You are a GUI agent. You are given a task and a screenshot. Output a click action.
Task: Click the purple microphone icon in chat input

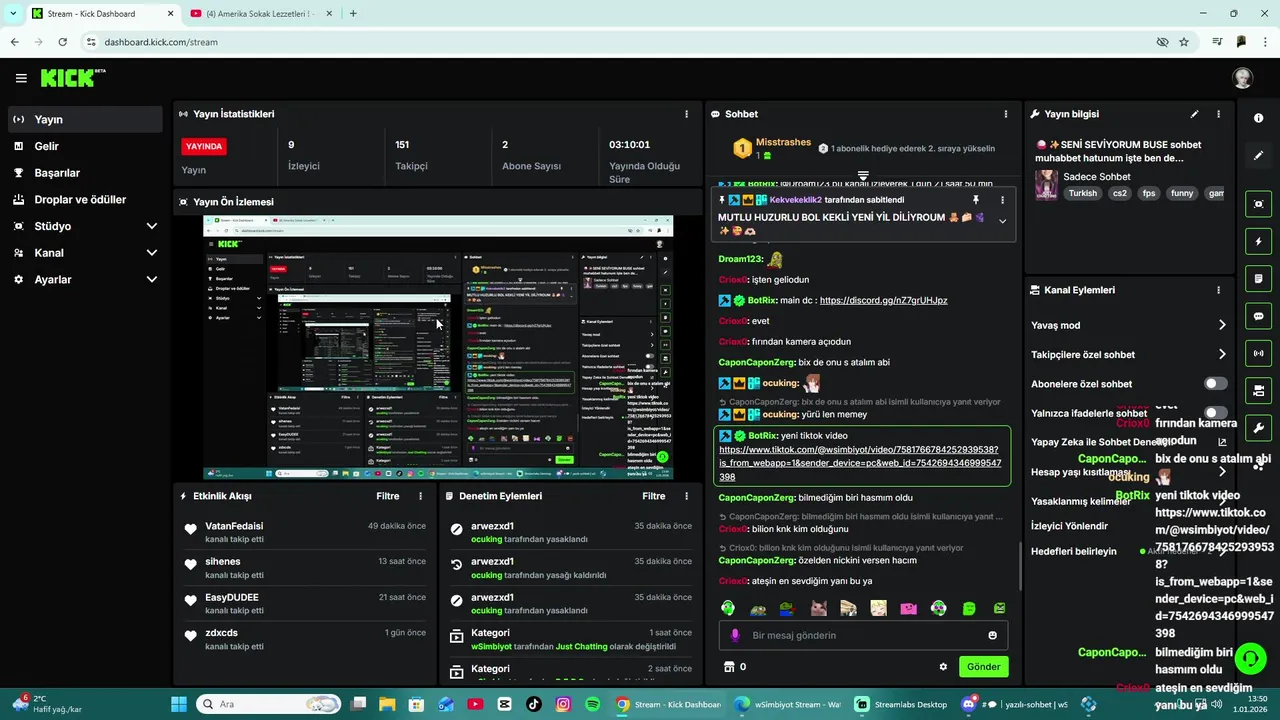pos(735,635)
